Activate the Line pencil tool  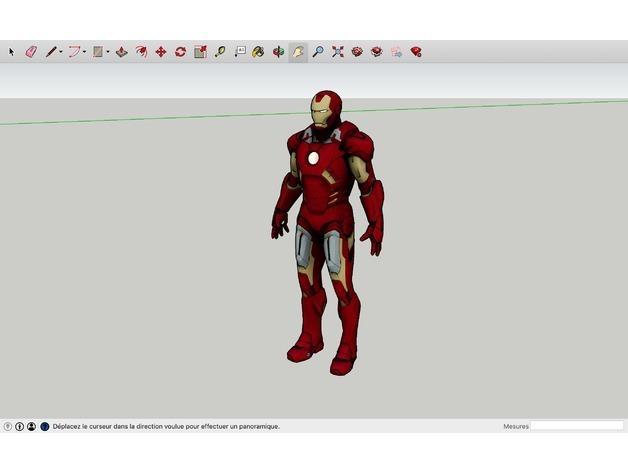coord(50,51)
